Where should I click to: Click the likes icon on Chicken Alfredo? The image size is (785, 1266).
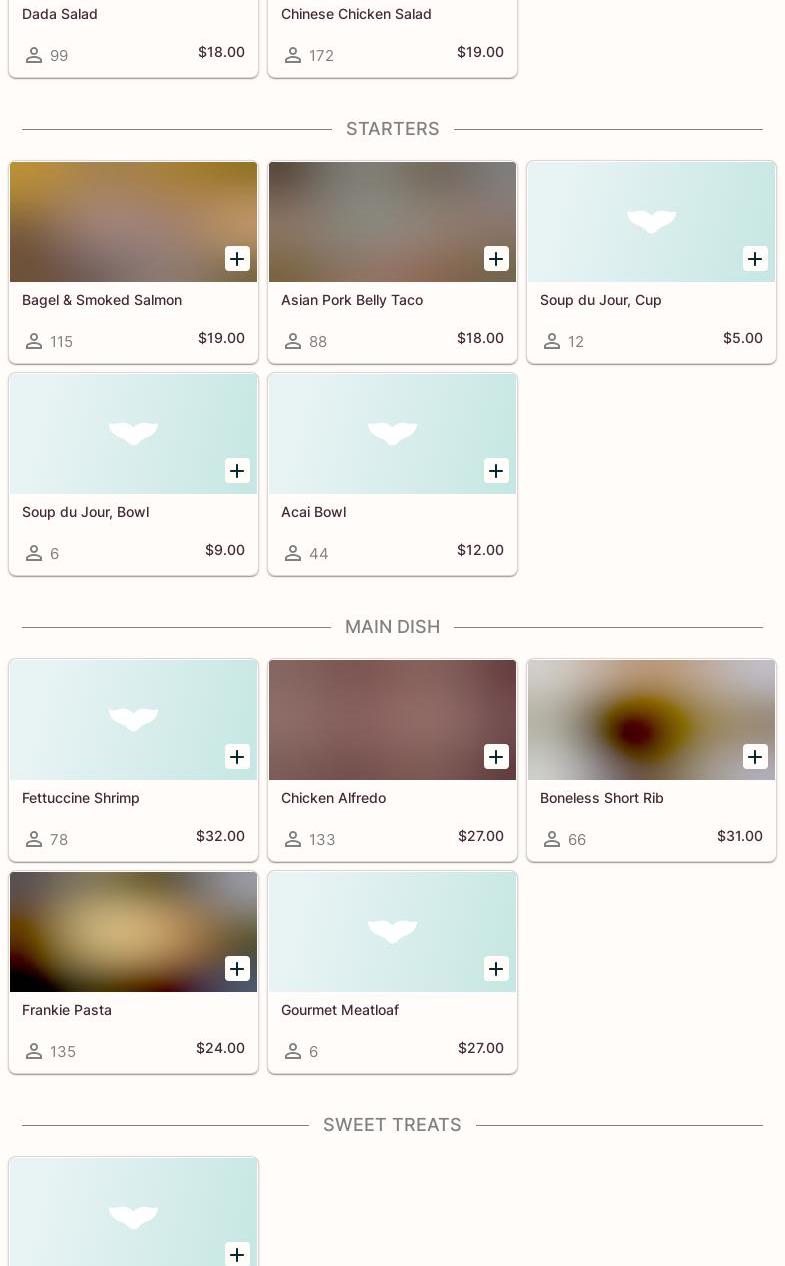click(293, 839)
